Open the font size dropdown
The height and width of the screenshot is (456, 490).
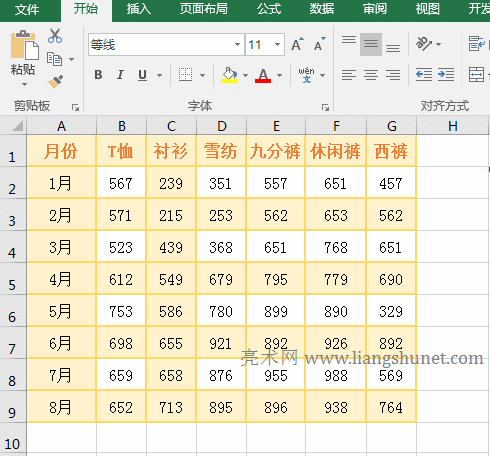point(277,44)
